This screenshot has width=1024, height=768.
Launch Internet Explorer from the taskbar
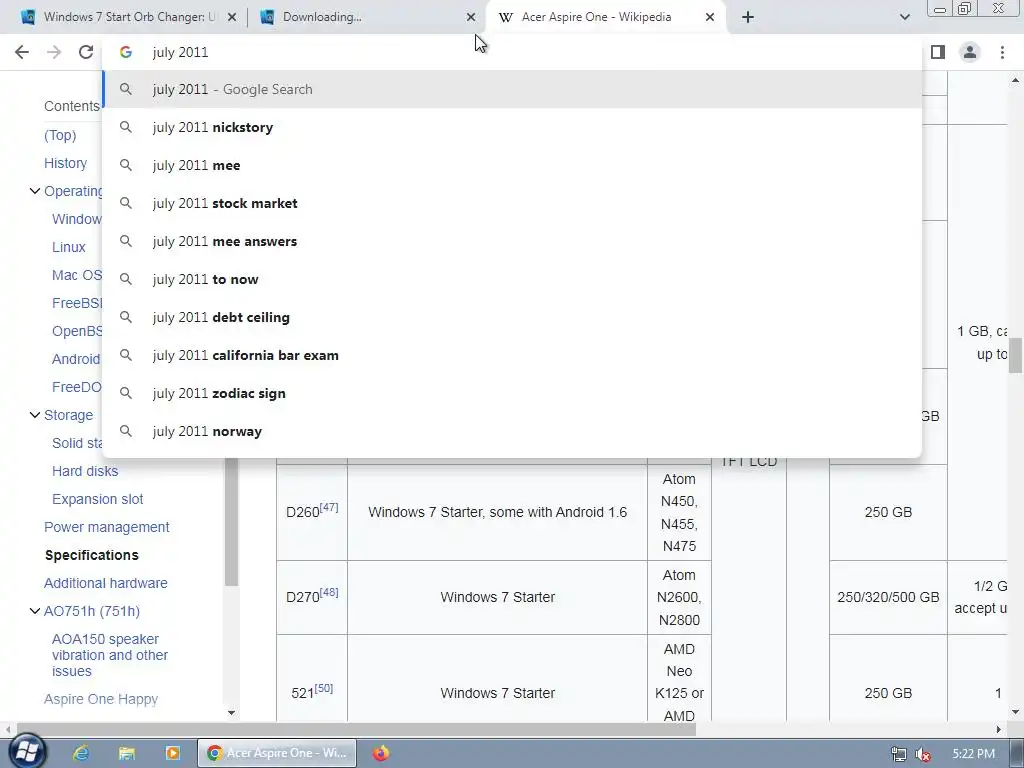coord(81,753)
